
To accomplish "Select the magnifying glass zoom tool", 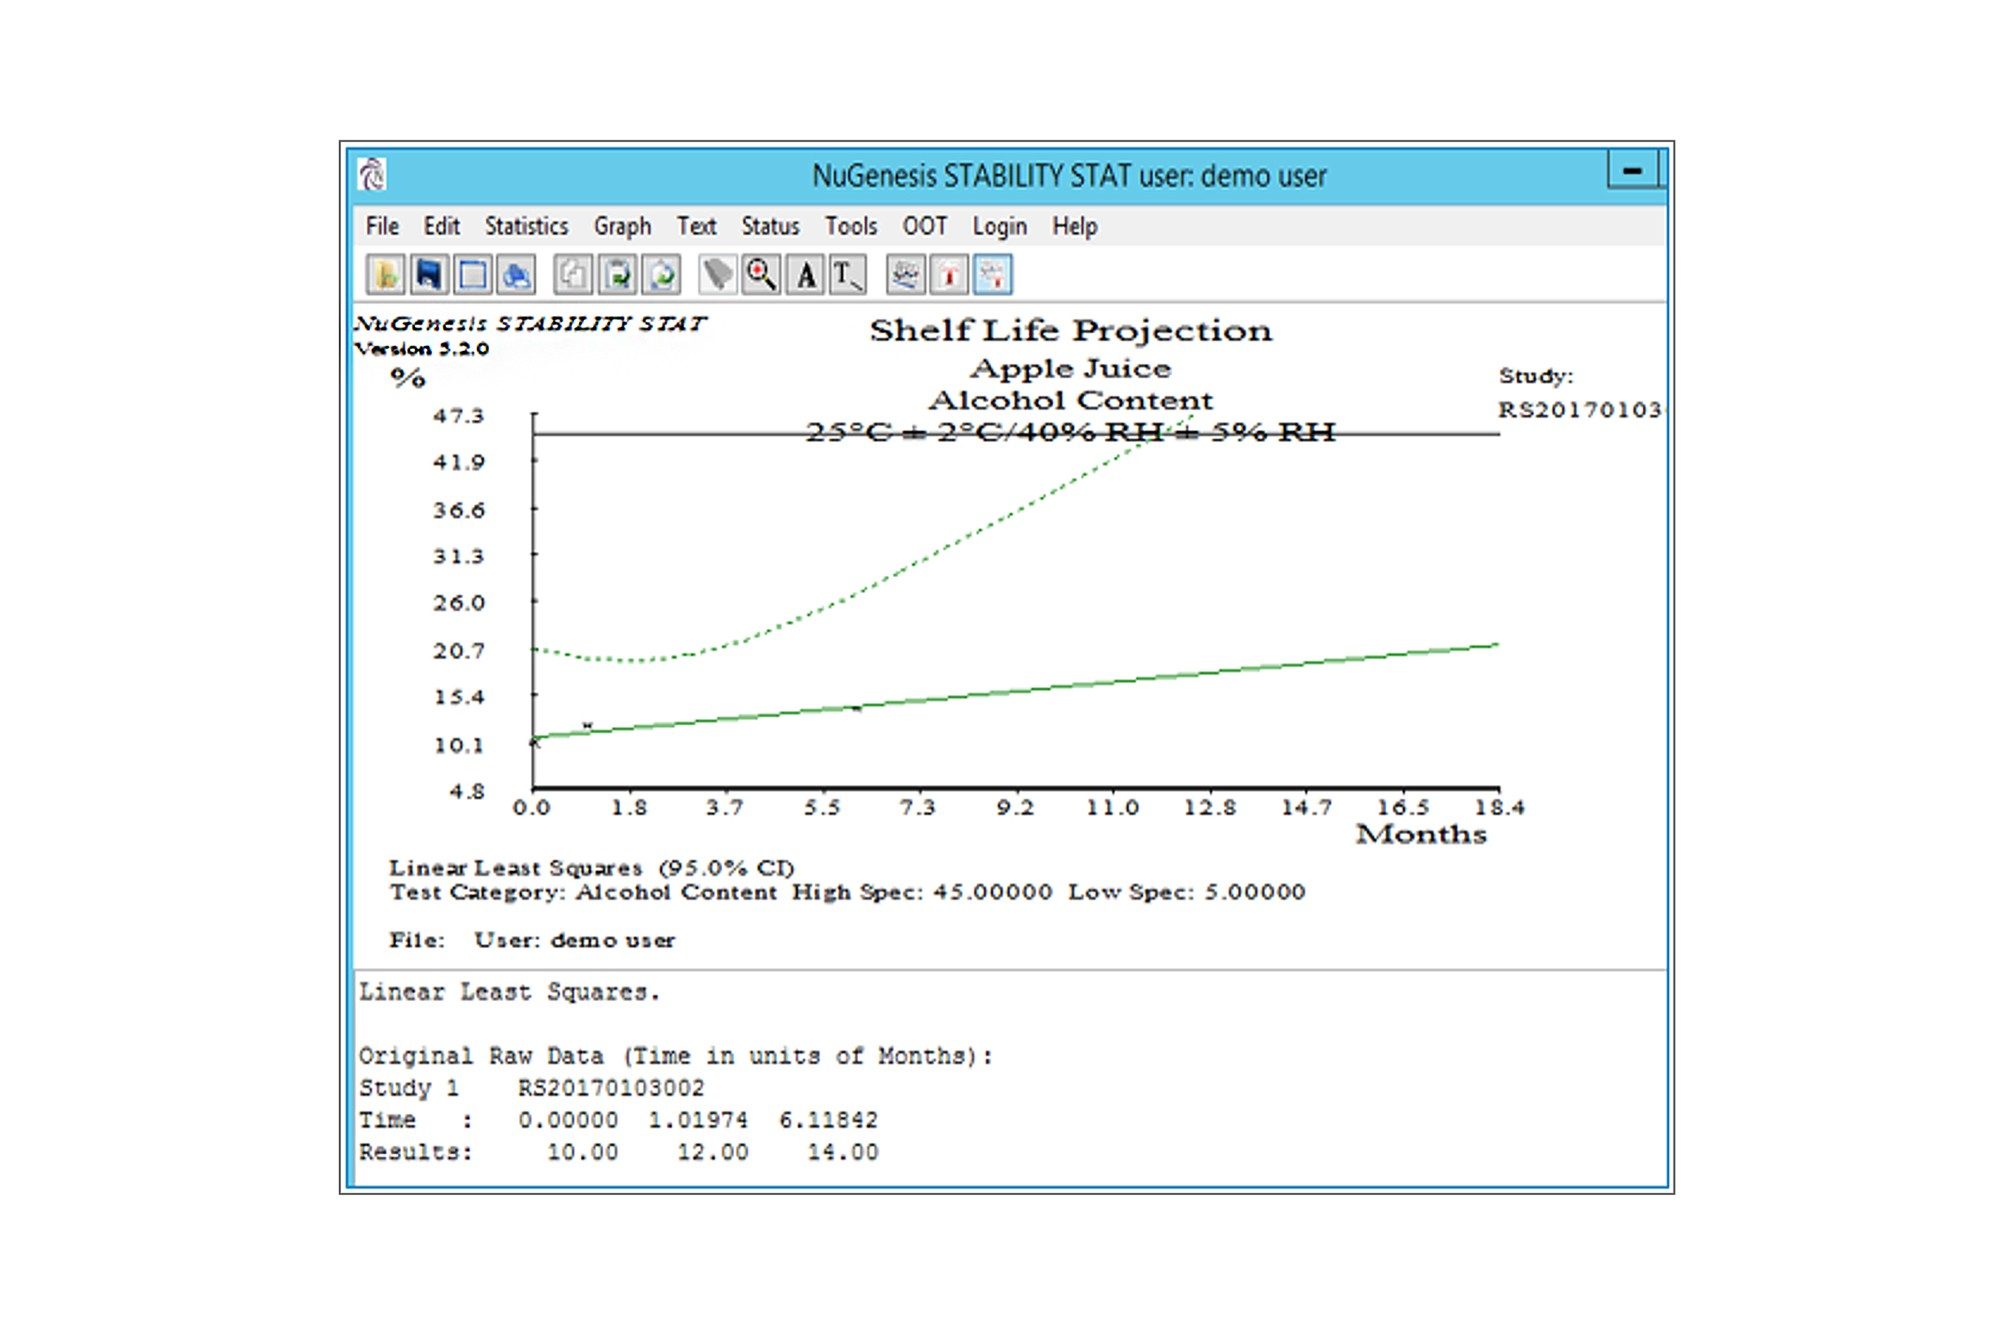I will click(x=761, y=275).
